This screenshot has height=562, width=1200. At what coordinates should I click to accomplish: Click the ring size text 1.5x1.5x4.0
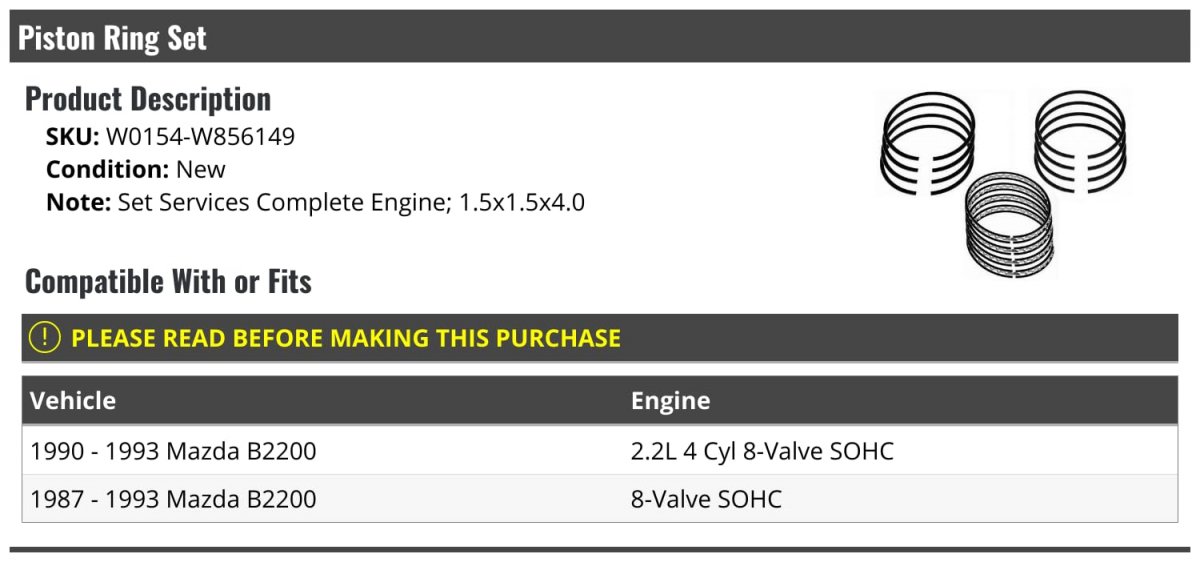coord(522,203)
